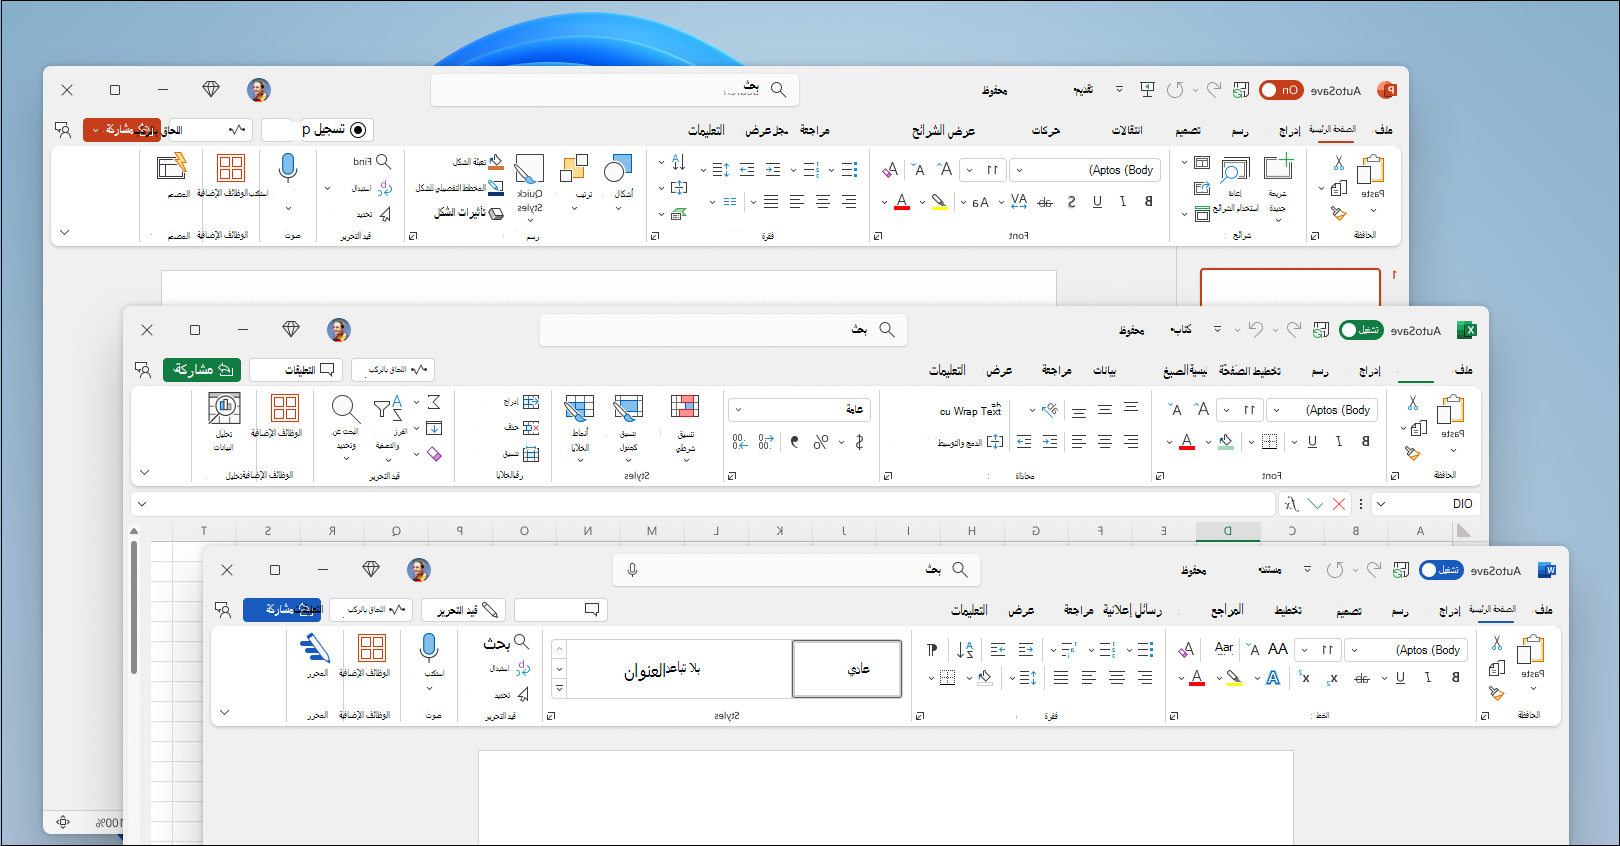Click the Excel Add-ins grid icon
Viewport: 1620px width, 846px height.
pos(285,407)
